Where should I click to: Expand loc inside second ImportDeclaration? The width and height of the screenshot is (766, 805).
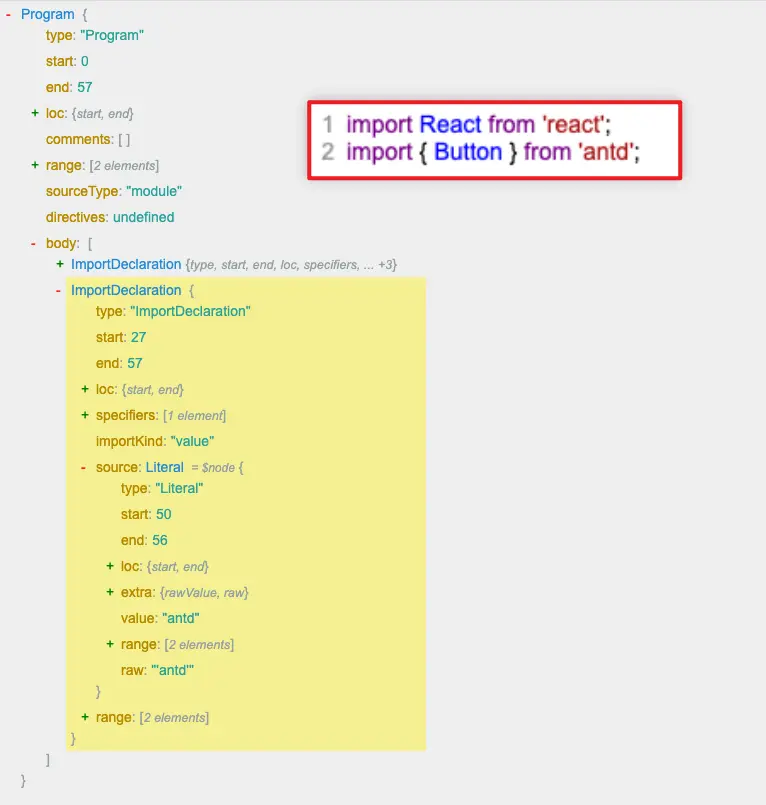(85, 389)
